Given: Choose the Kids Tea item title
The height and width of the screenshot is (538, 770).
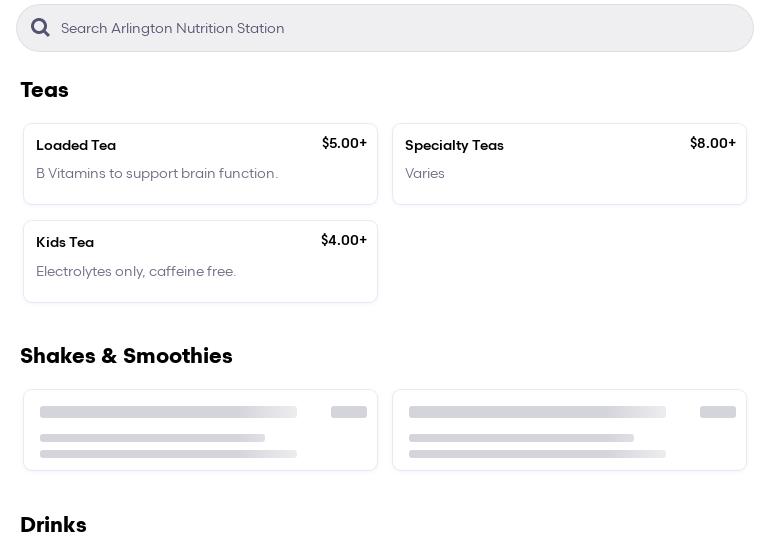Looking at the screenshot, I should click(x=65, y=242).
